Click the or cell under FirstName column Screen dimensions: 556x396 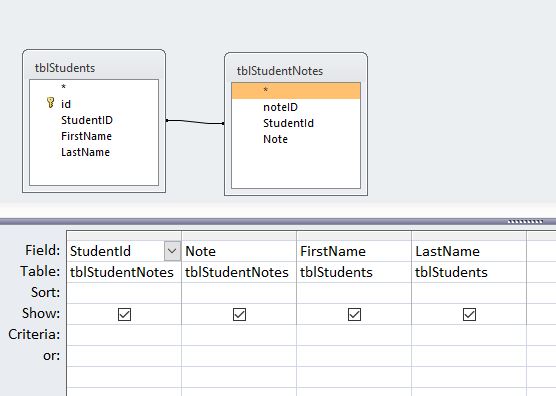(x=354, y=356)
